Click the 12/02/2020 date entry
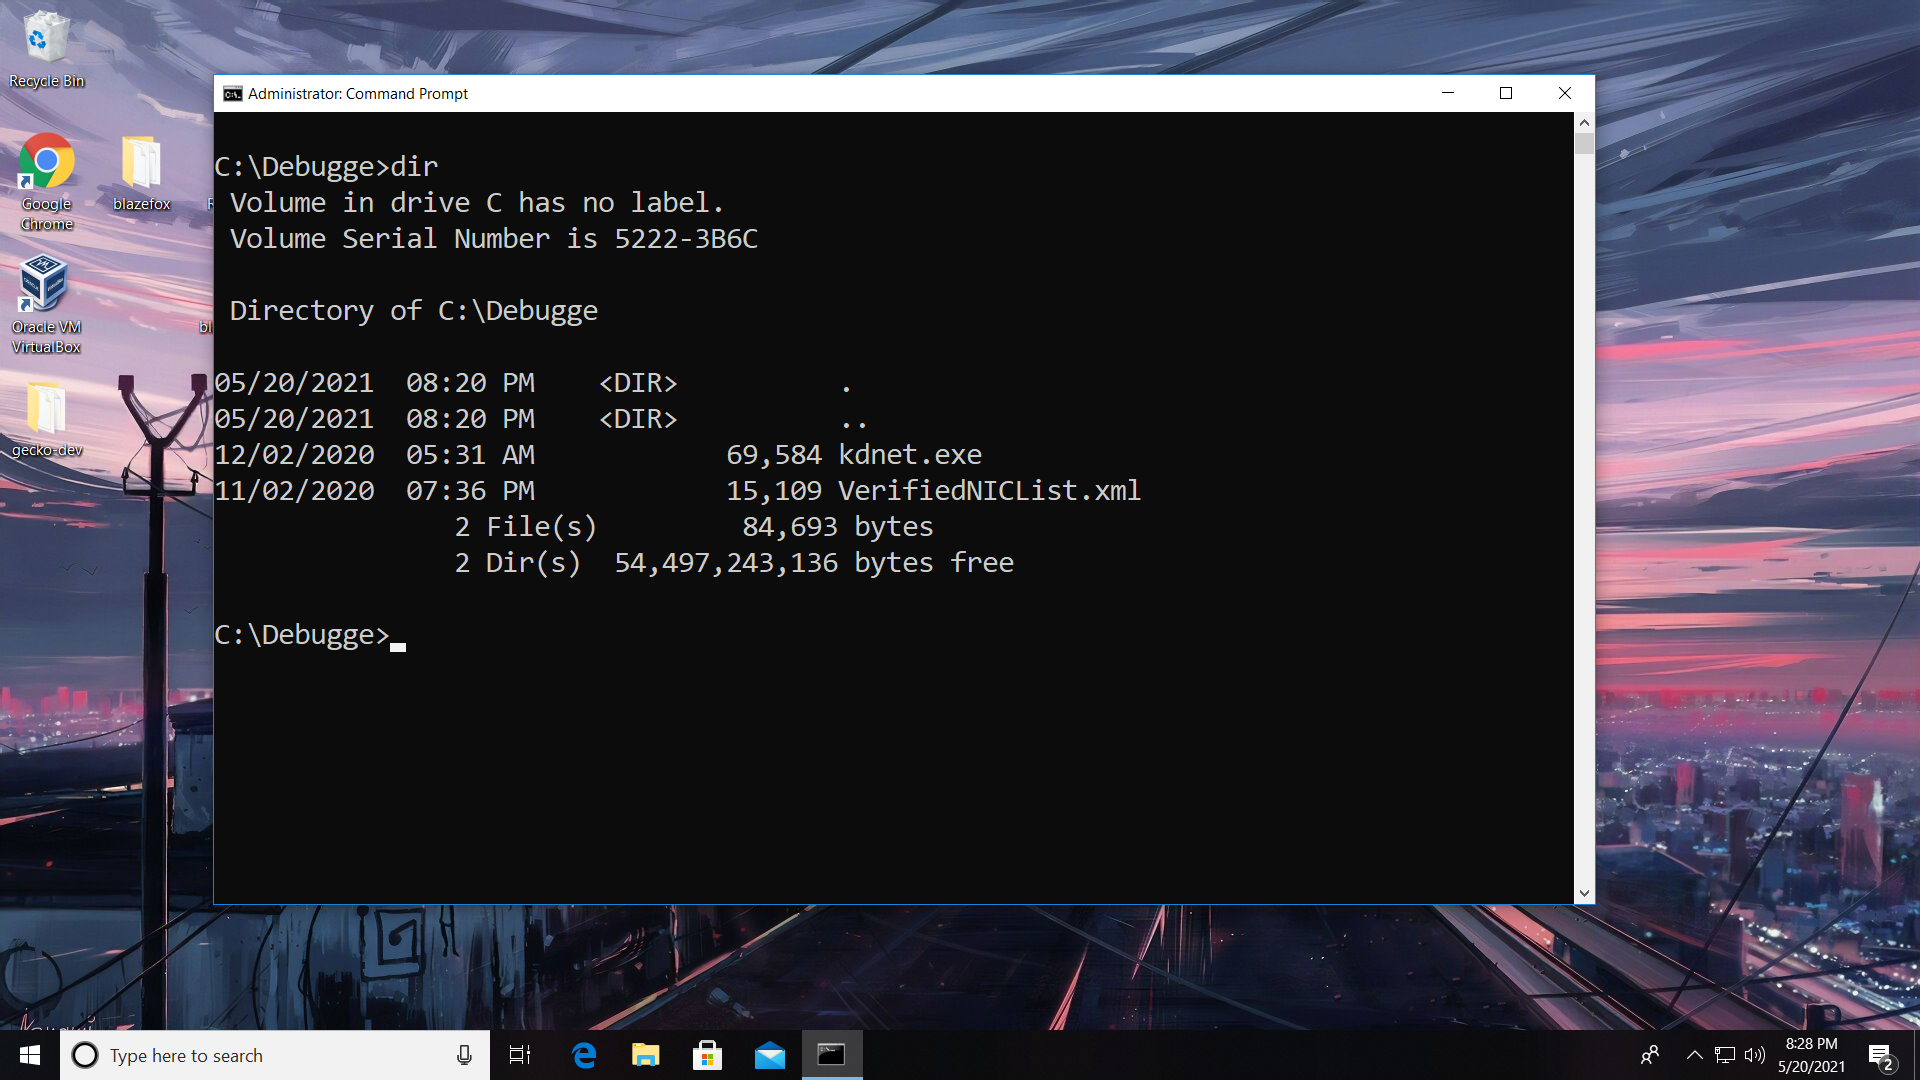This screenshot has height=1080, width=1920. coord(294,455)
